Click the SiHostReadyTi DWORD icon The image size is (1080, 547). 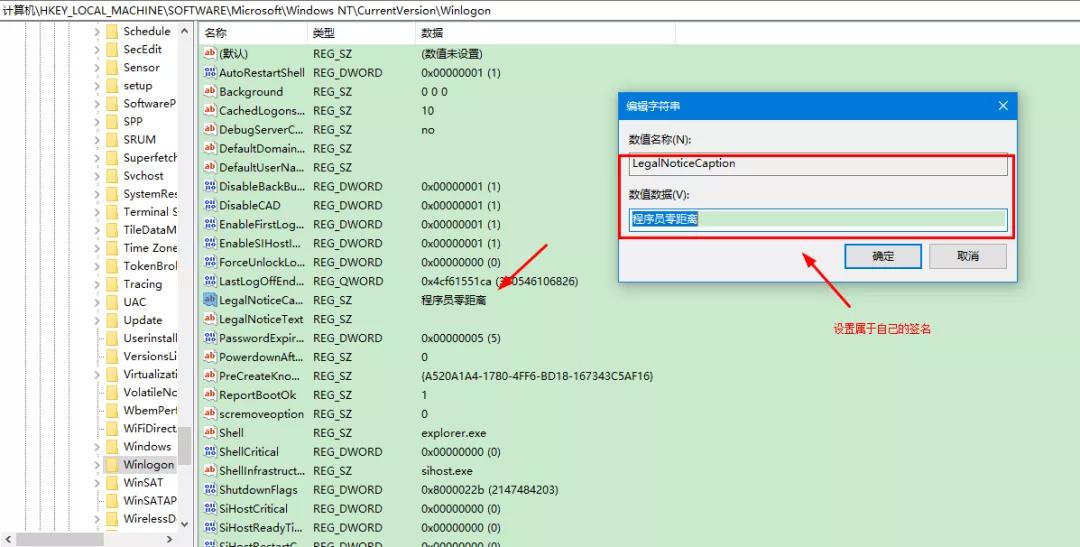210,527
